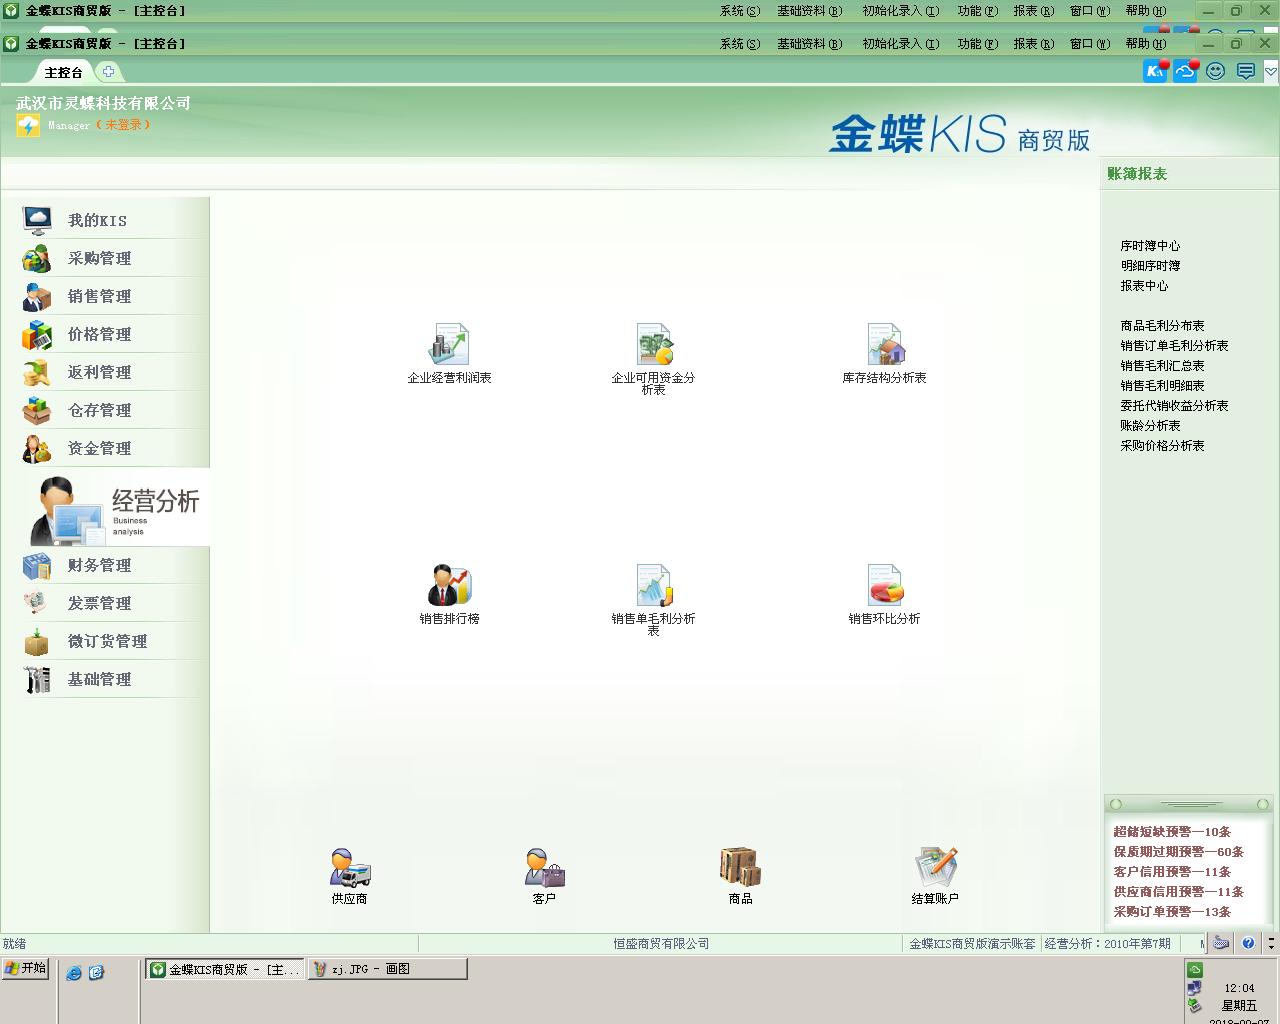Click the green cloud tray icon
This screenshot has height=1024, width=1280.
point(1195,970)
